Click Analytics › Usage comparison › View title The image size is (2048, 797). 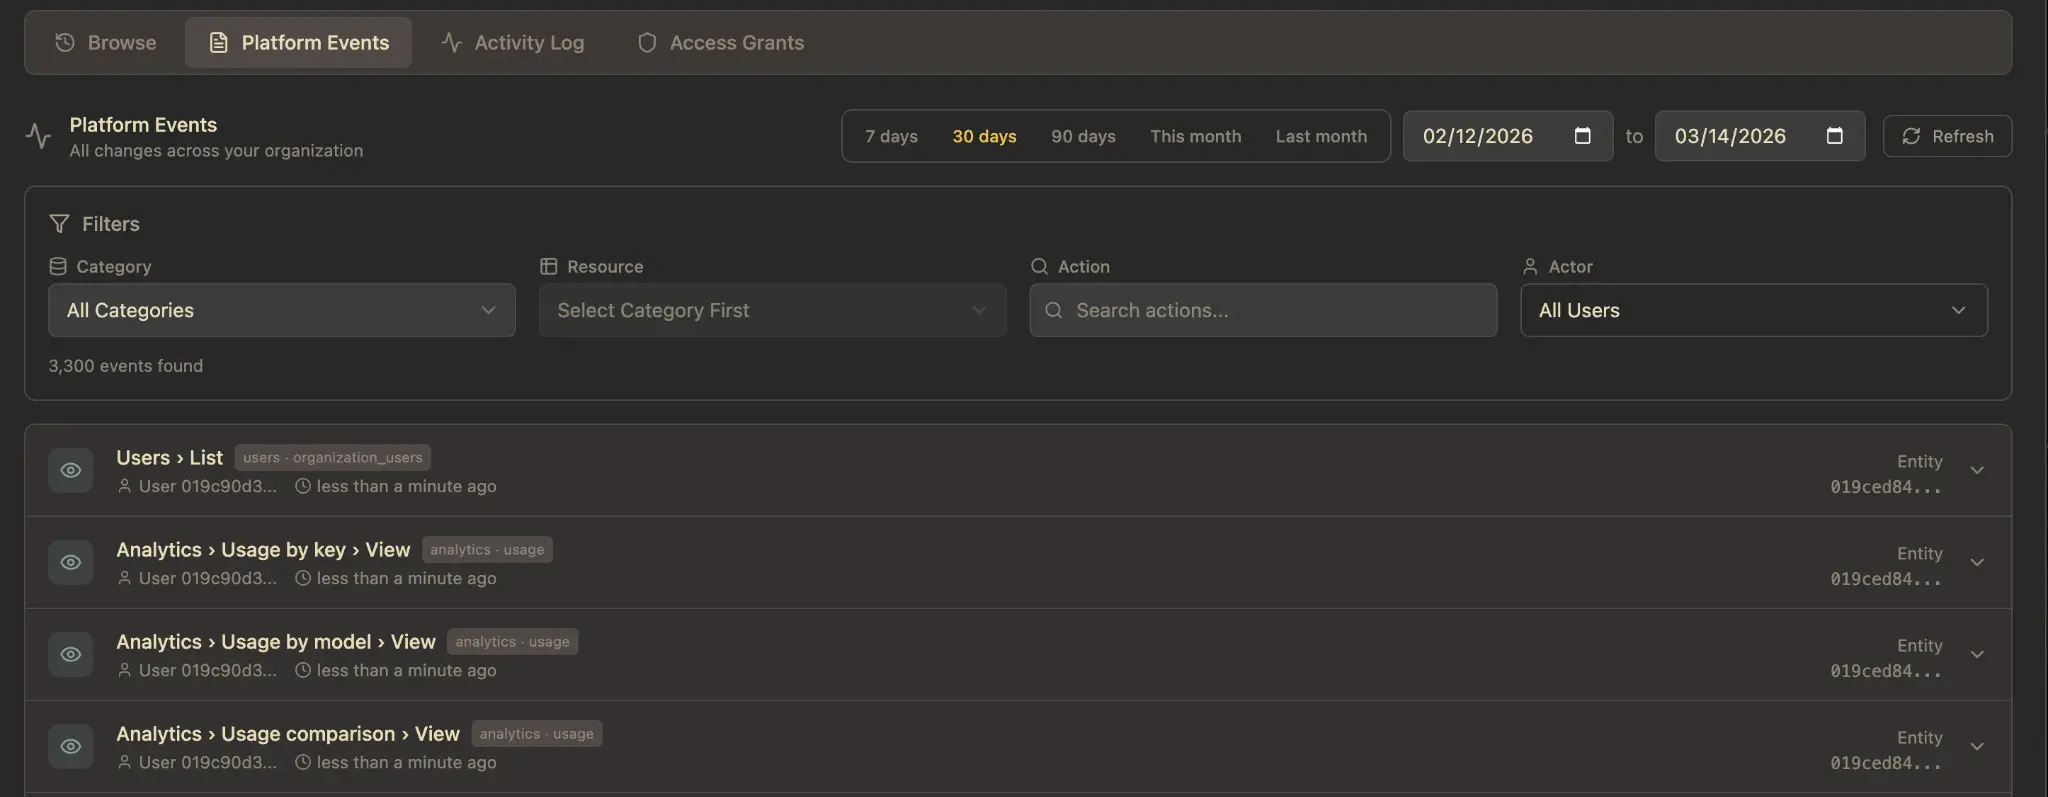click(x=288, y=734)
